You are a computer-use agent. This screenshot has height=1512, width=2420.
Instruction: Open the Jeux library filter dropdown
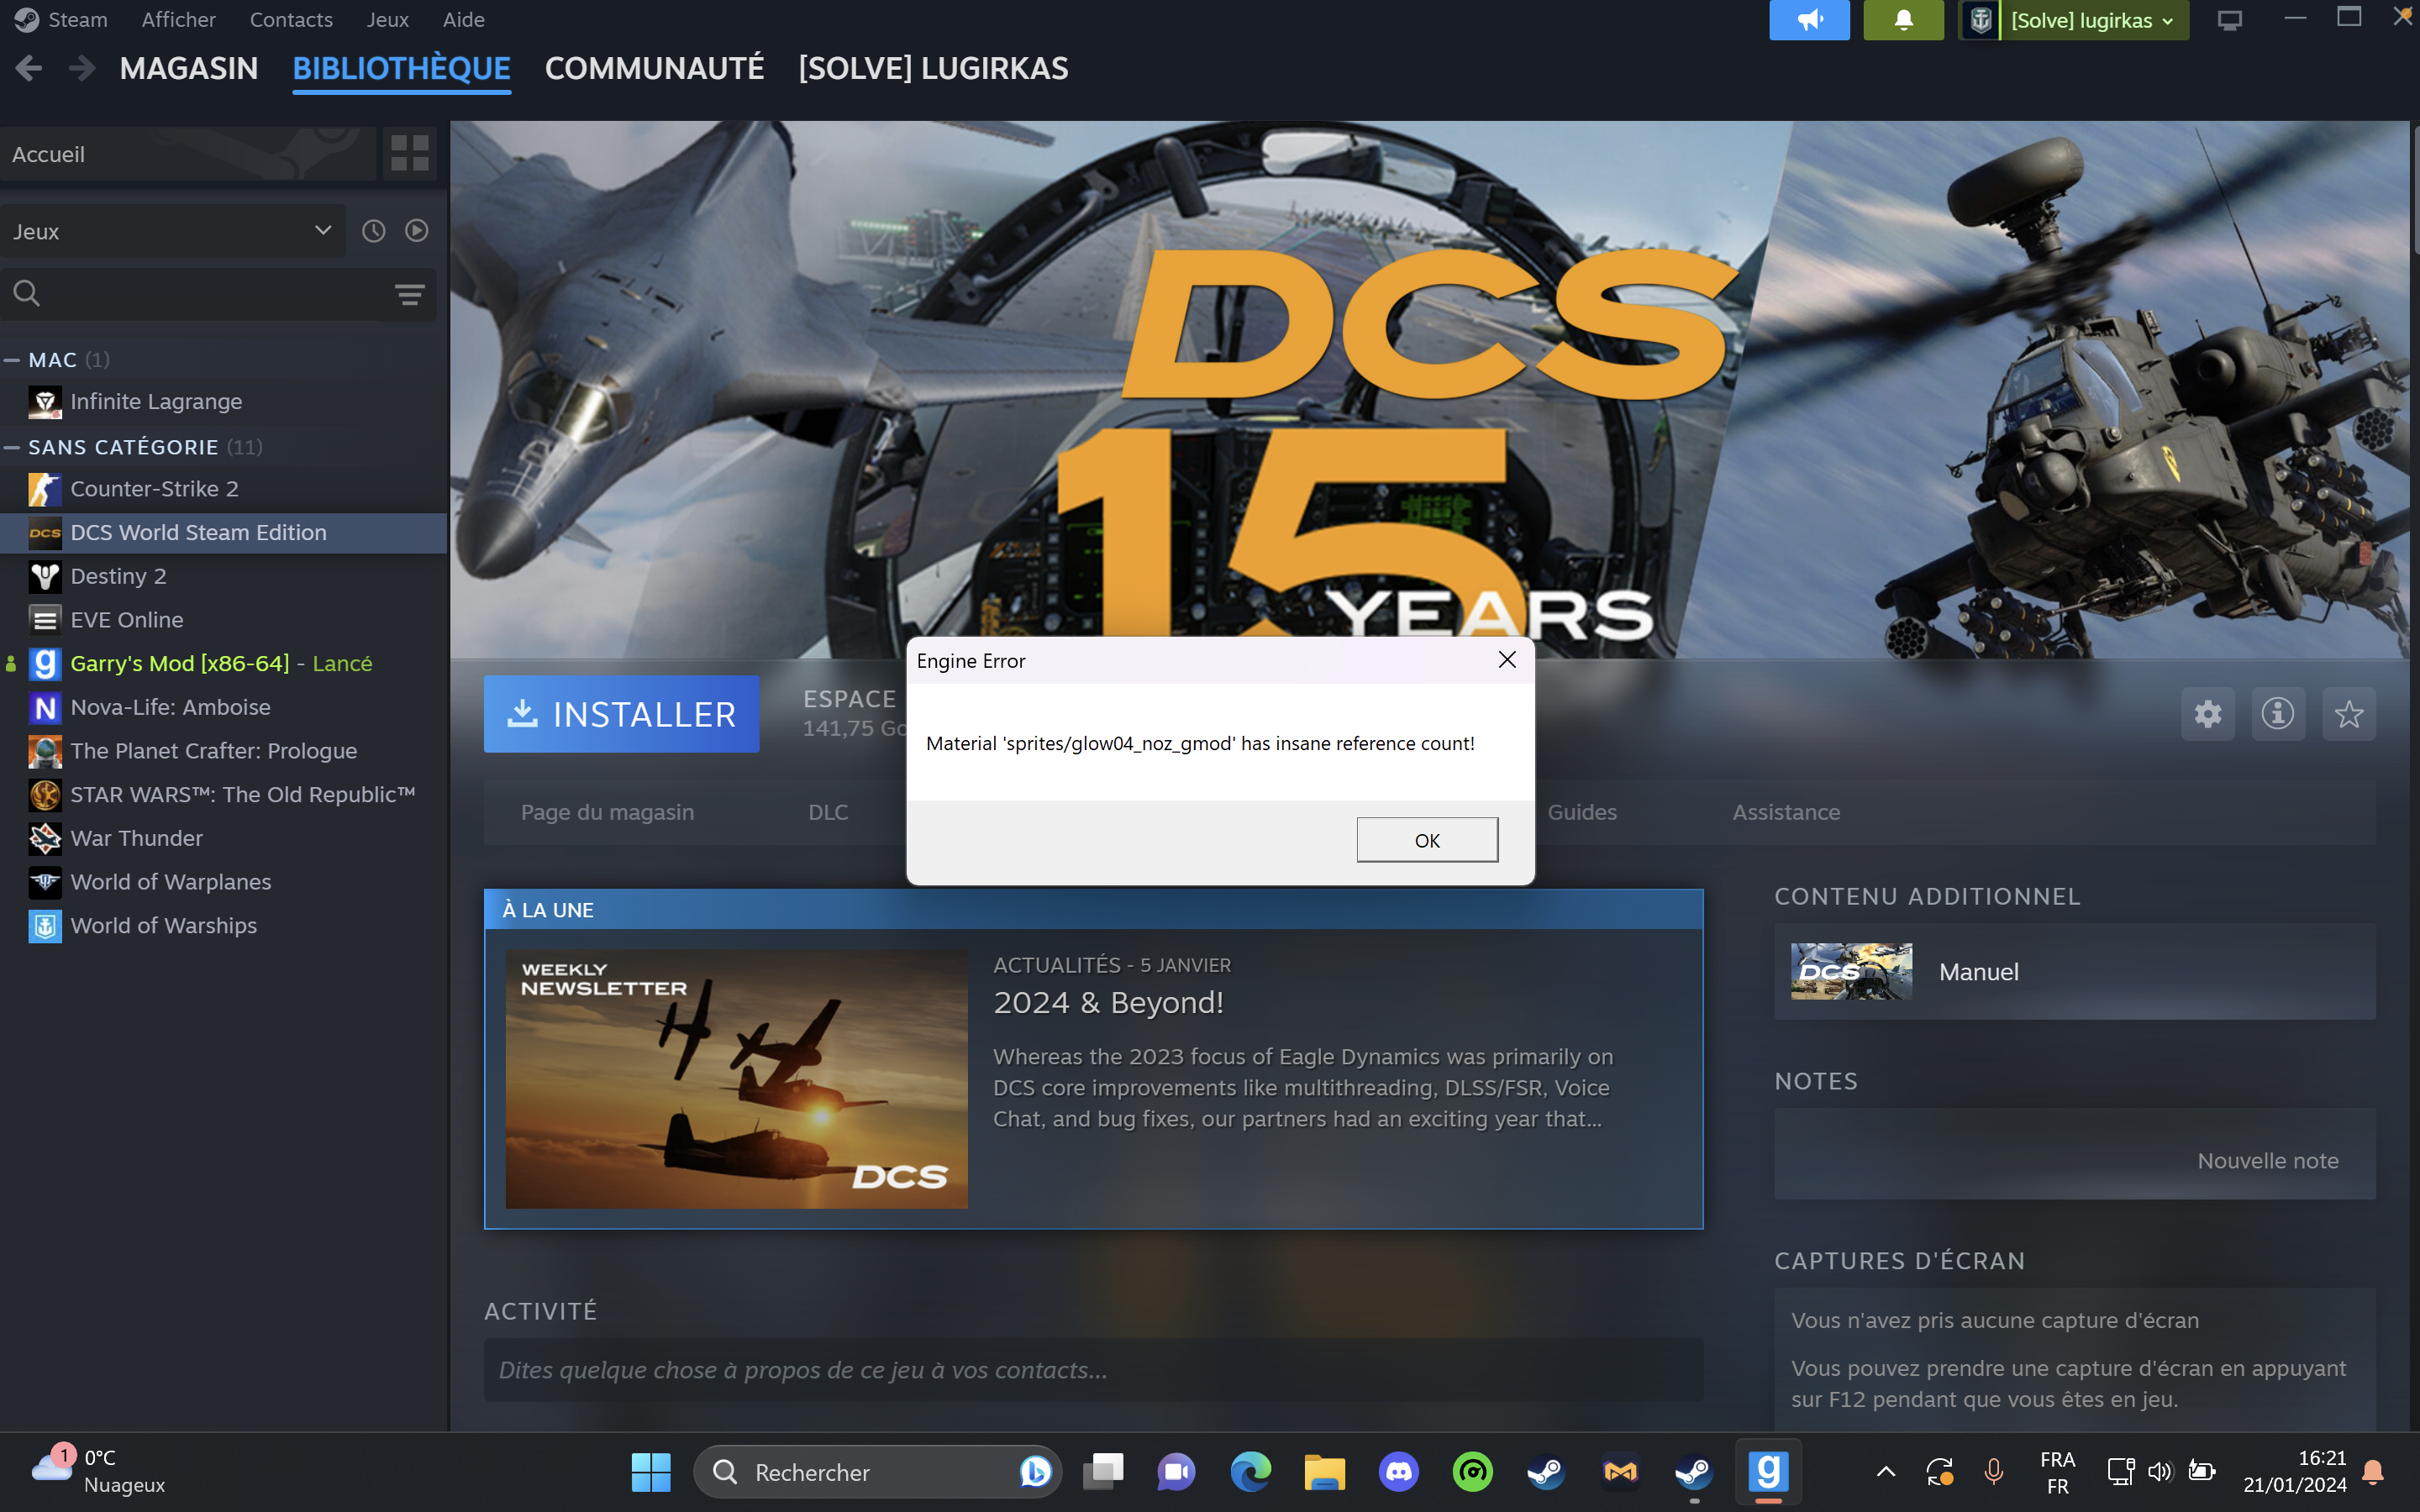coord(172,231)
